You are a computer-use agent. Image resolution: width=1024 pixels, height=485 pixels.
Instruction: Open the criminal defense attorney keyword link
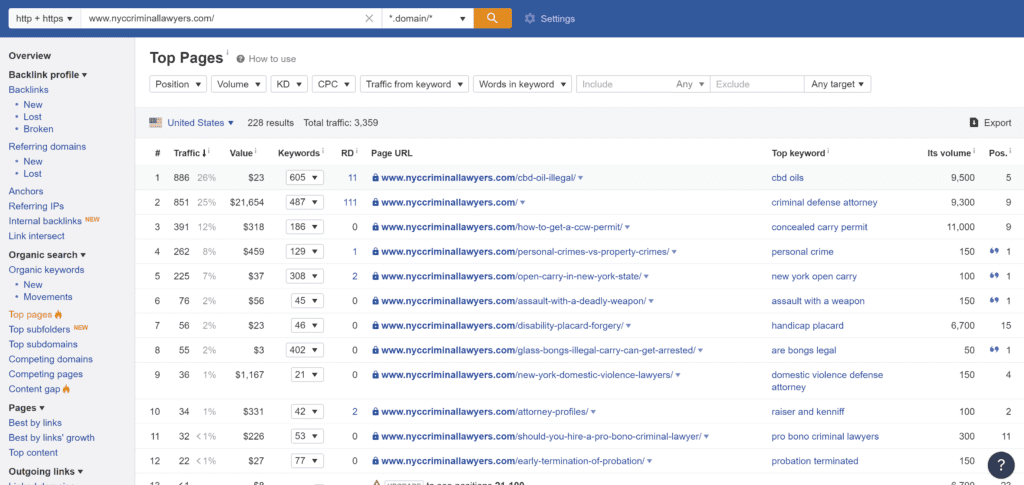point(824,202)
